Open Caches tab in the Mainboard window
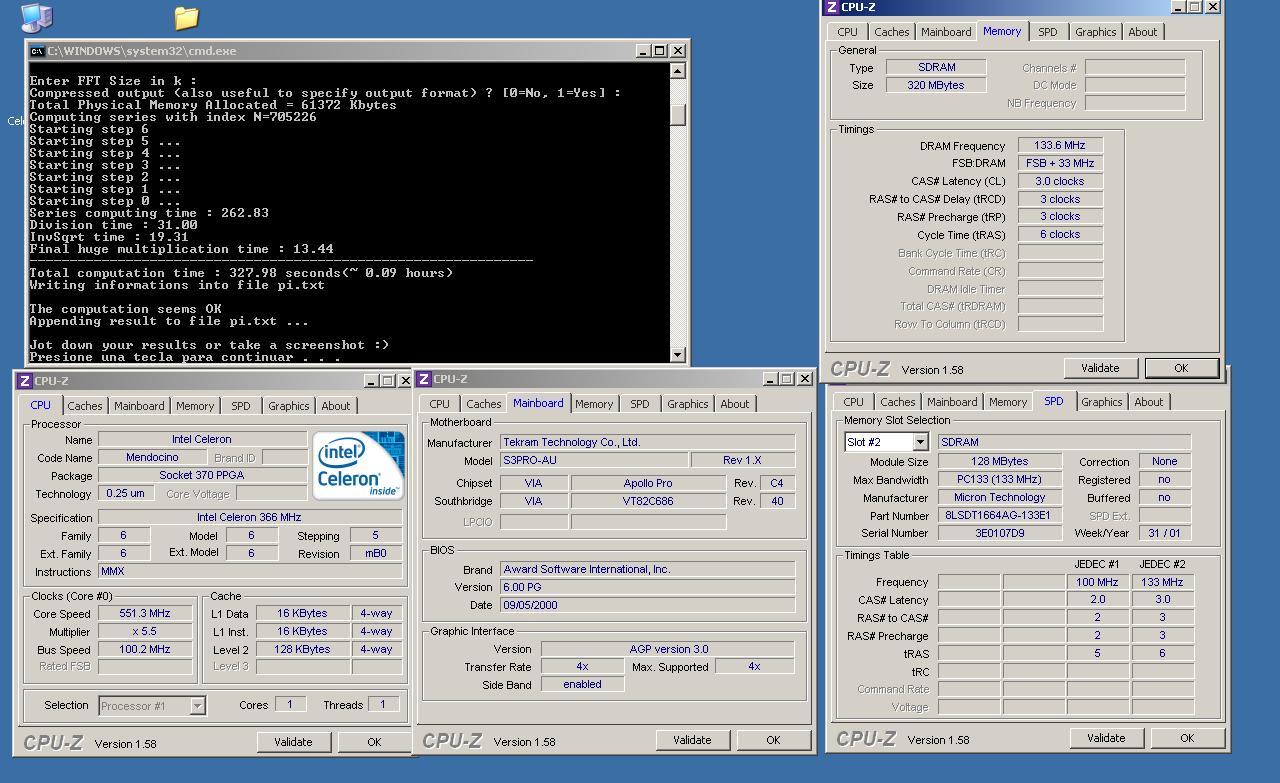 coord(484,404)
